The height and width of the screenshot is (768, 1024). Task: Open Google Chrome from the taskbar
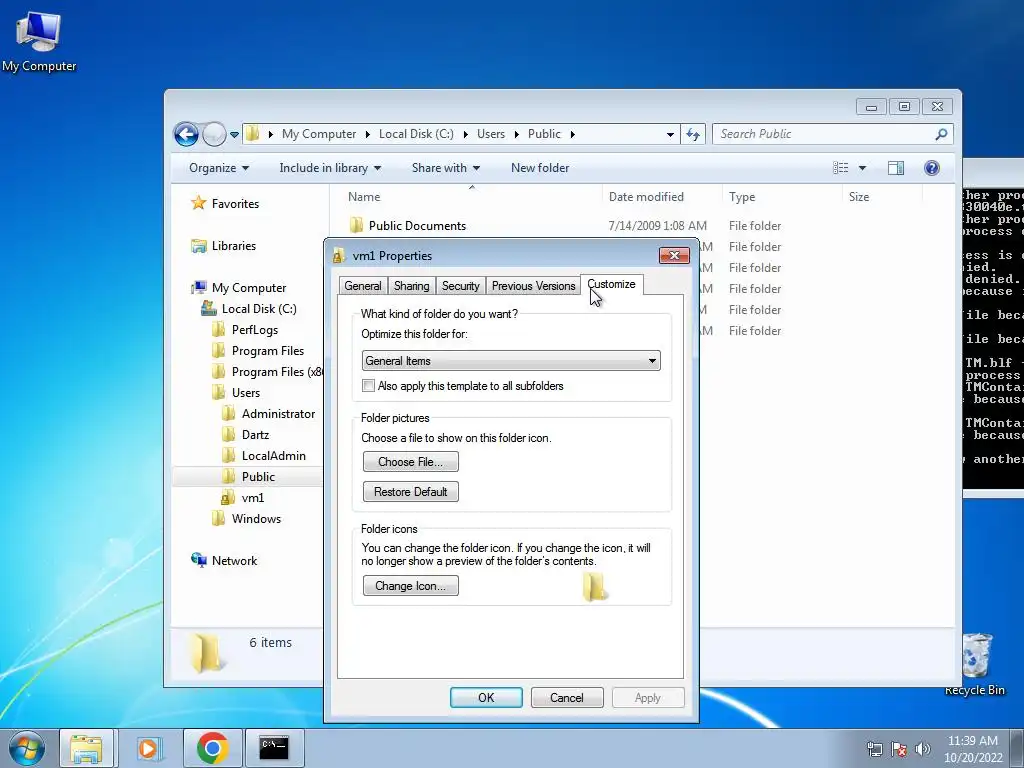pyautogui.click(x=212, y=748)
